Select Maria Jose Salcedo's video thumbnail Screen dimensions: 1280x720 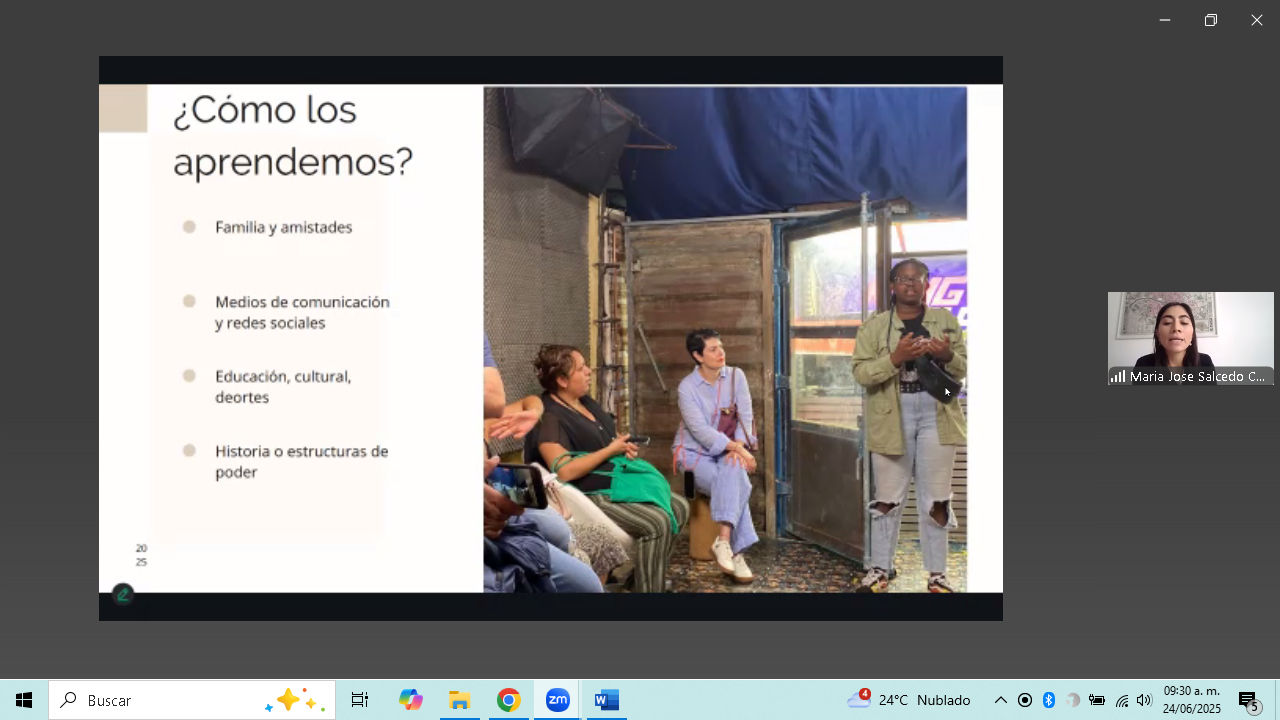click(x=1190, y=338)
